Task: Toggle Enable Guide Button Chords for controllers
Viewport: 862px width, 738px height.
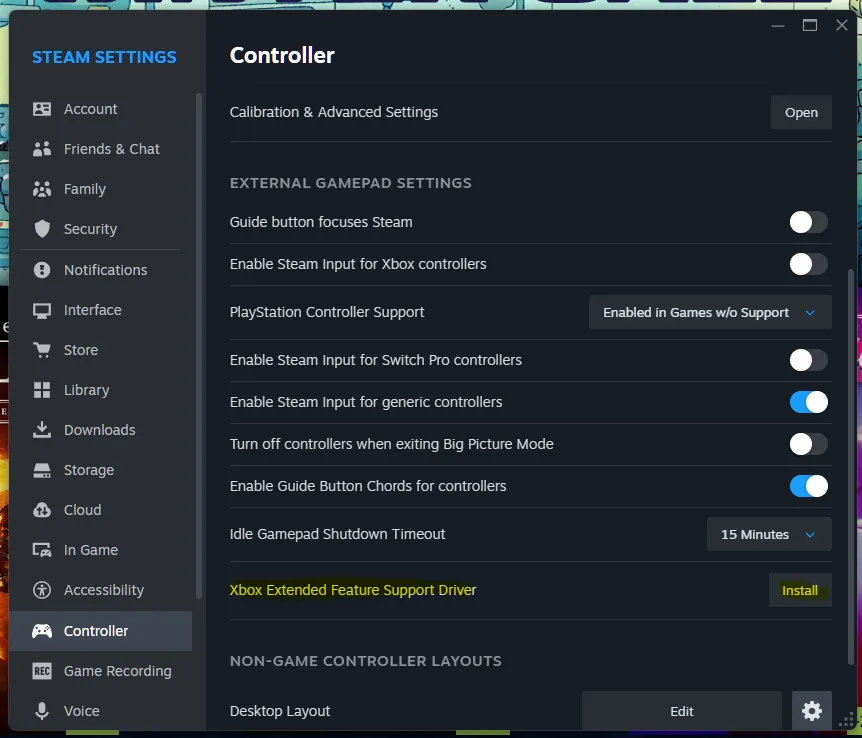Action: tap(807, 486)
